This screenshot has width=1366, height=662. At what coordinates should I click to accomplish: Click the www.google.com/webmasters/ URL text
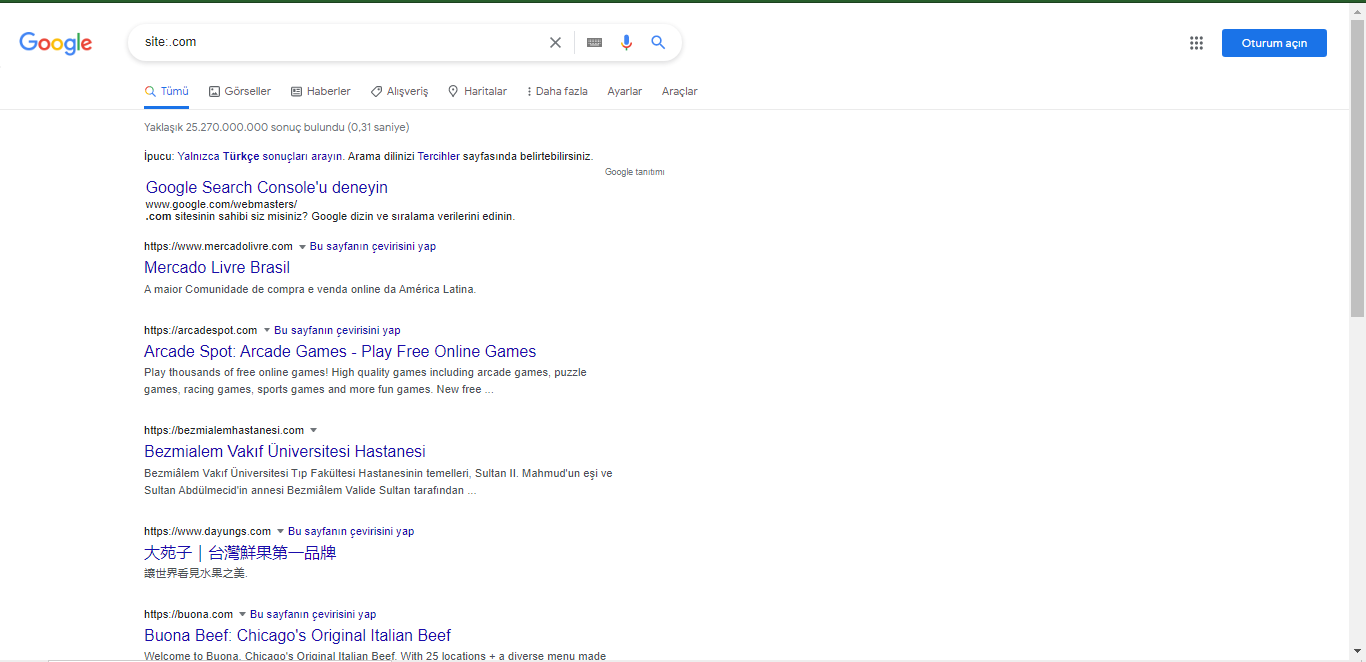point(221,204)
